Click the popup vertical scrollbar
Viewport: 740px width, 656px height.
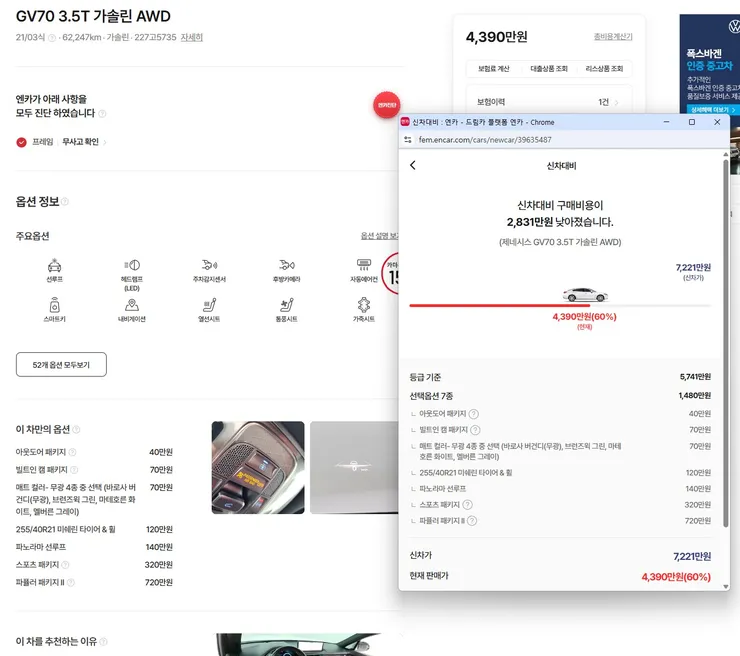[x=726, y=345]
